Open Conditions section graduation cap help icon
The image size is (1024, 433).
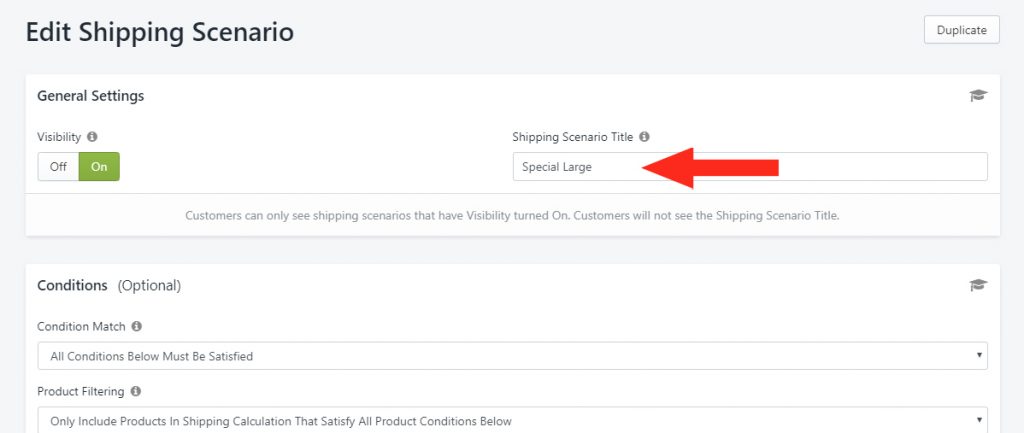[x=978, y=285]
